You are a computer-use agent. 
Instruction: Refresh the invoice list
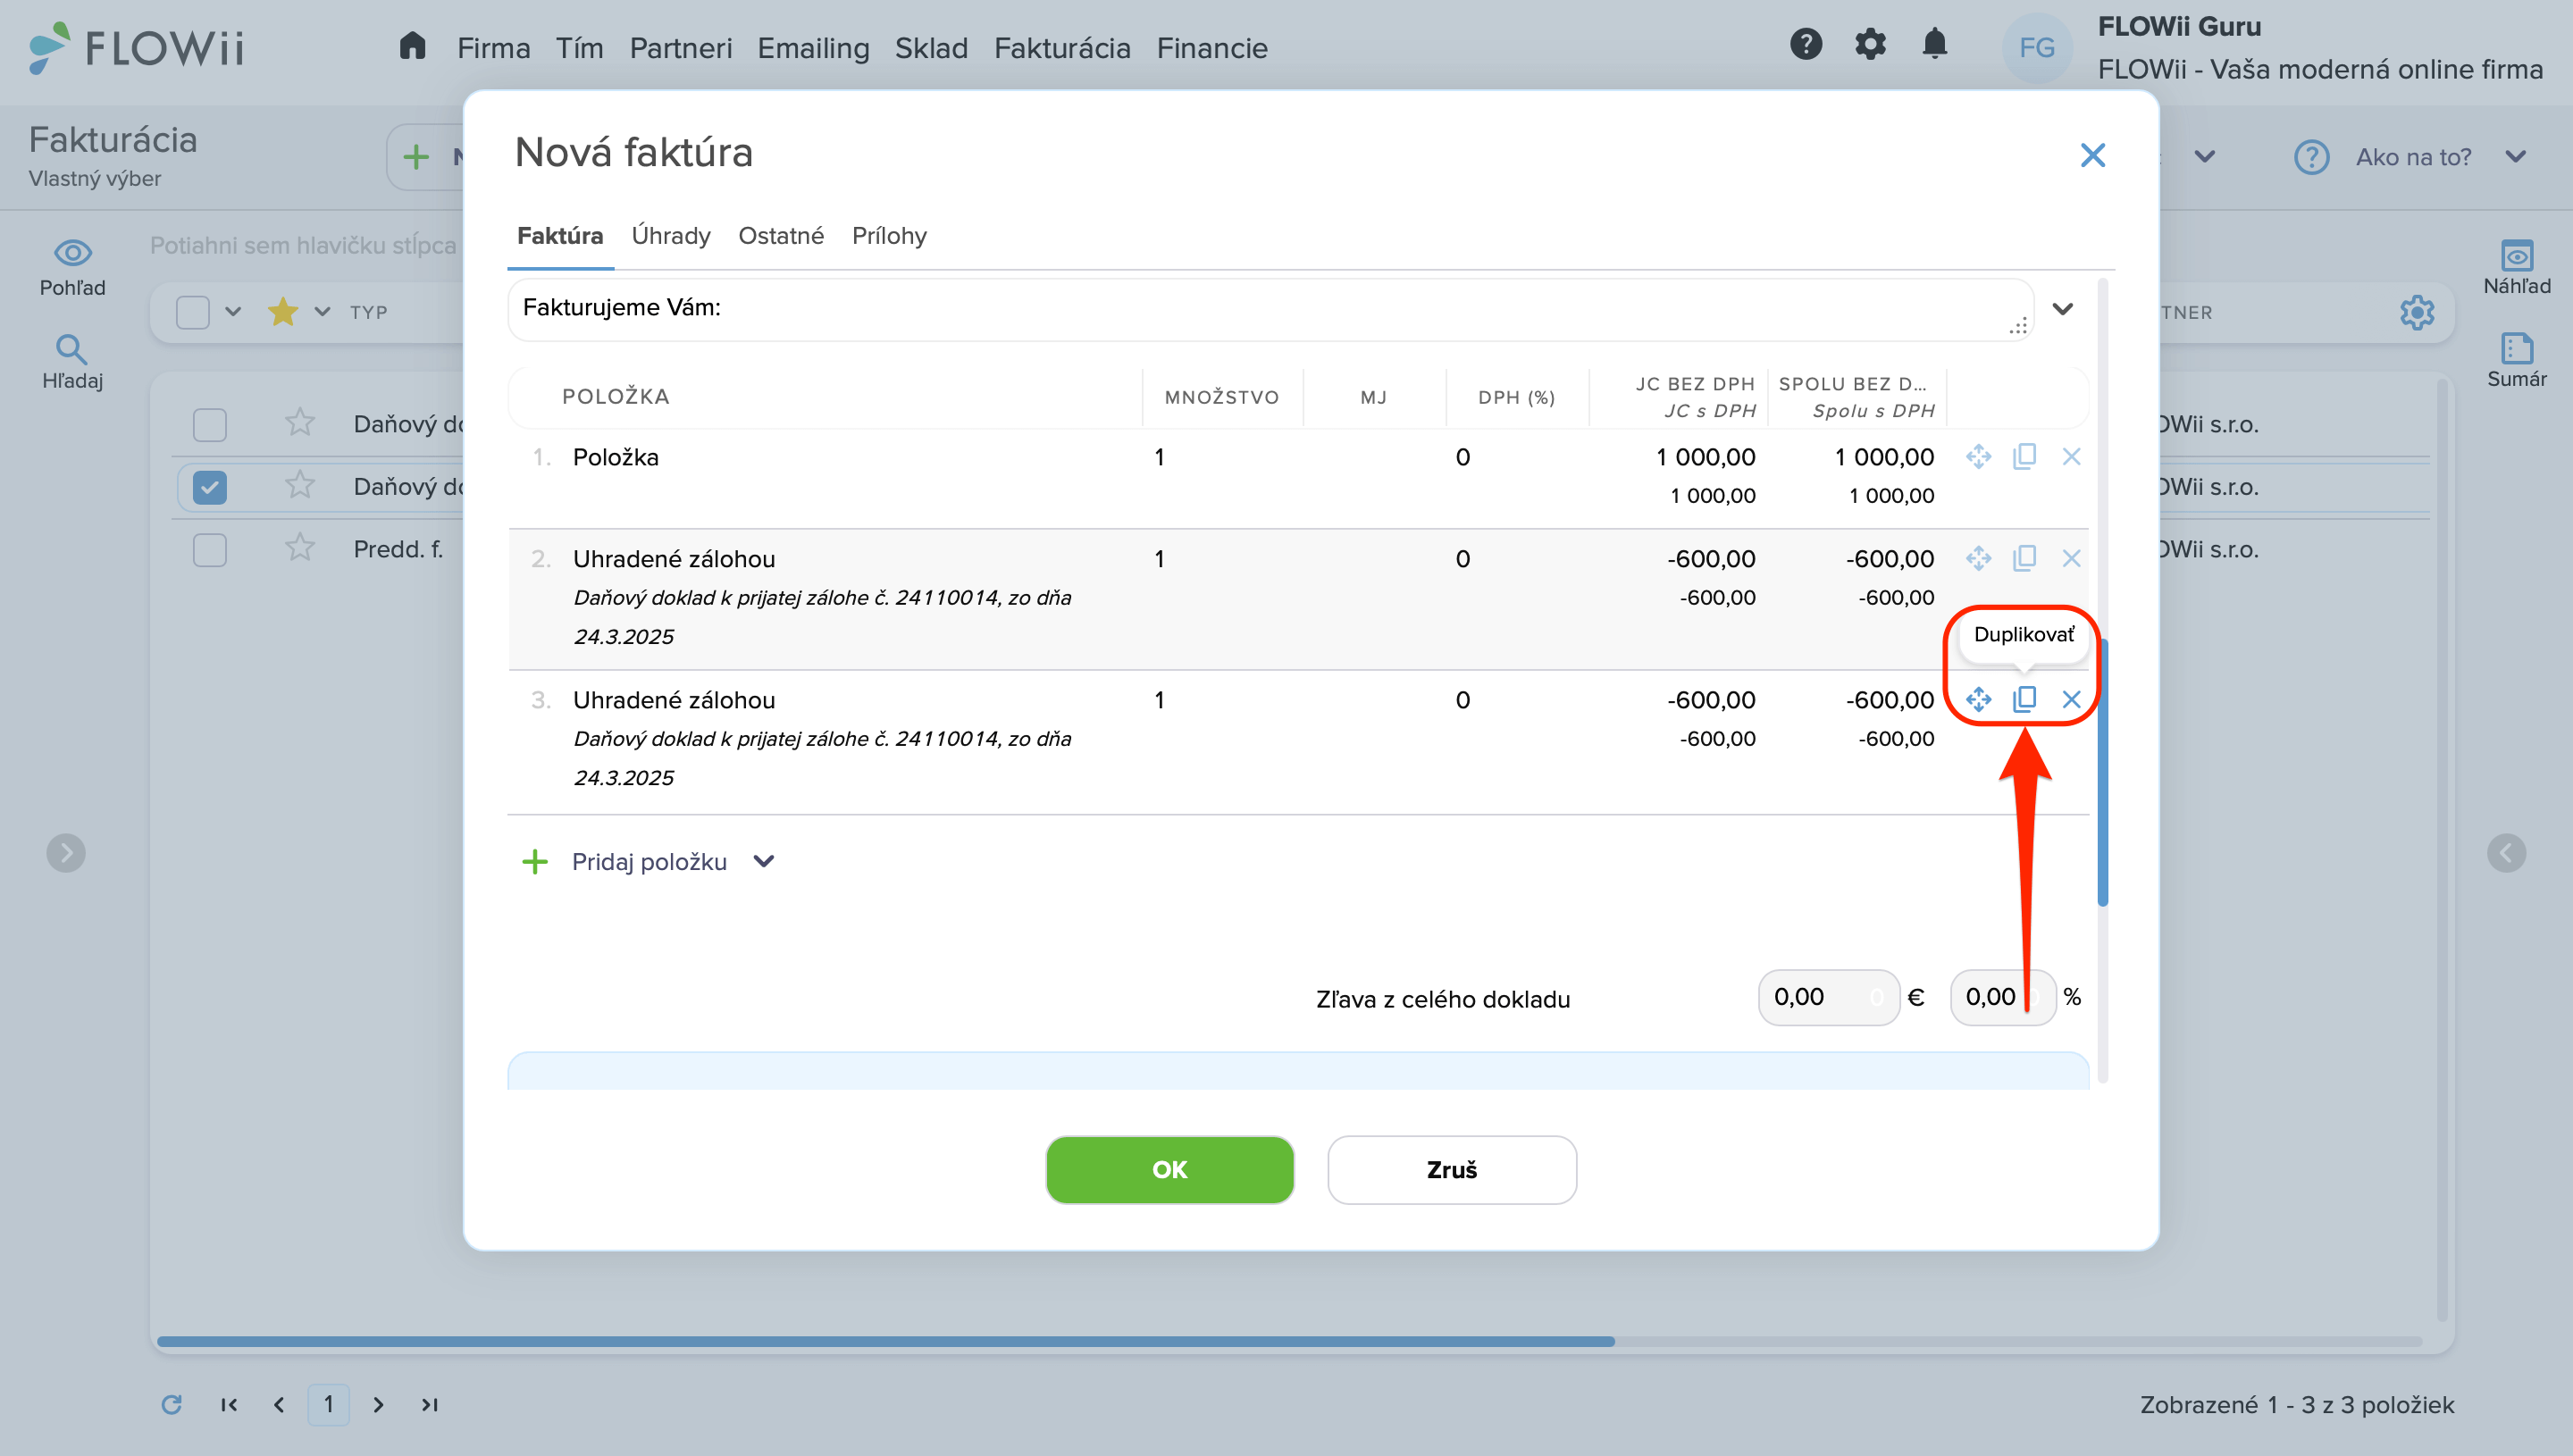pos(171,1404)
